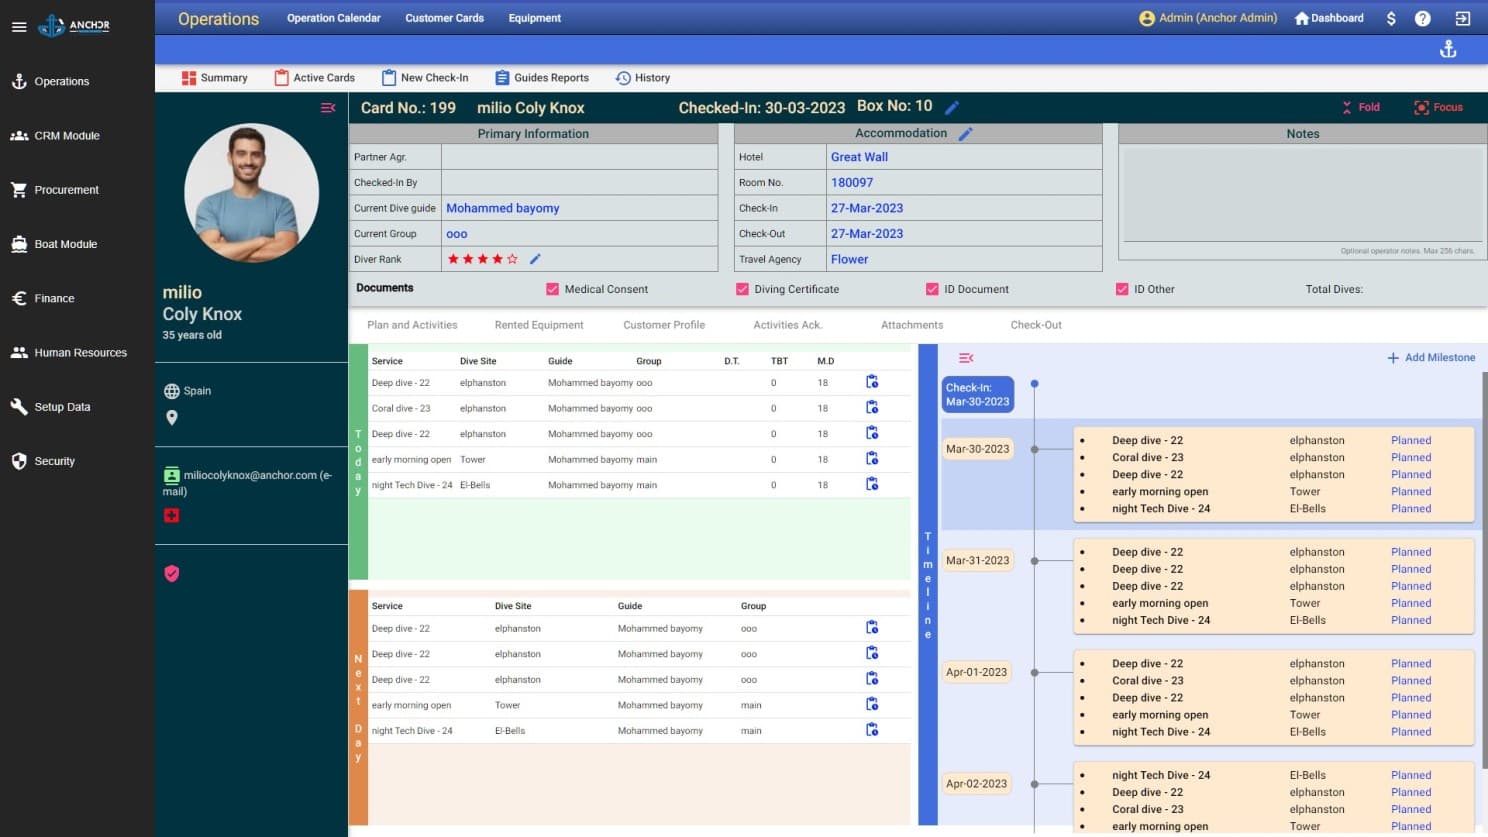This screenshot has height=837, width=1488.
Task: Open the Great Wall hotel link
Action: tap(859, 156)
